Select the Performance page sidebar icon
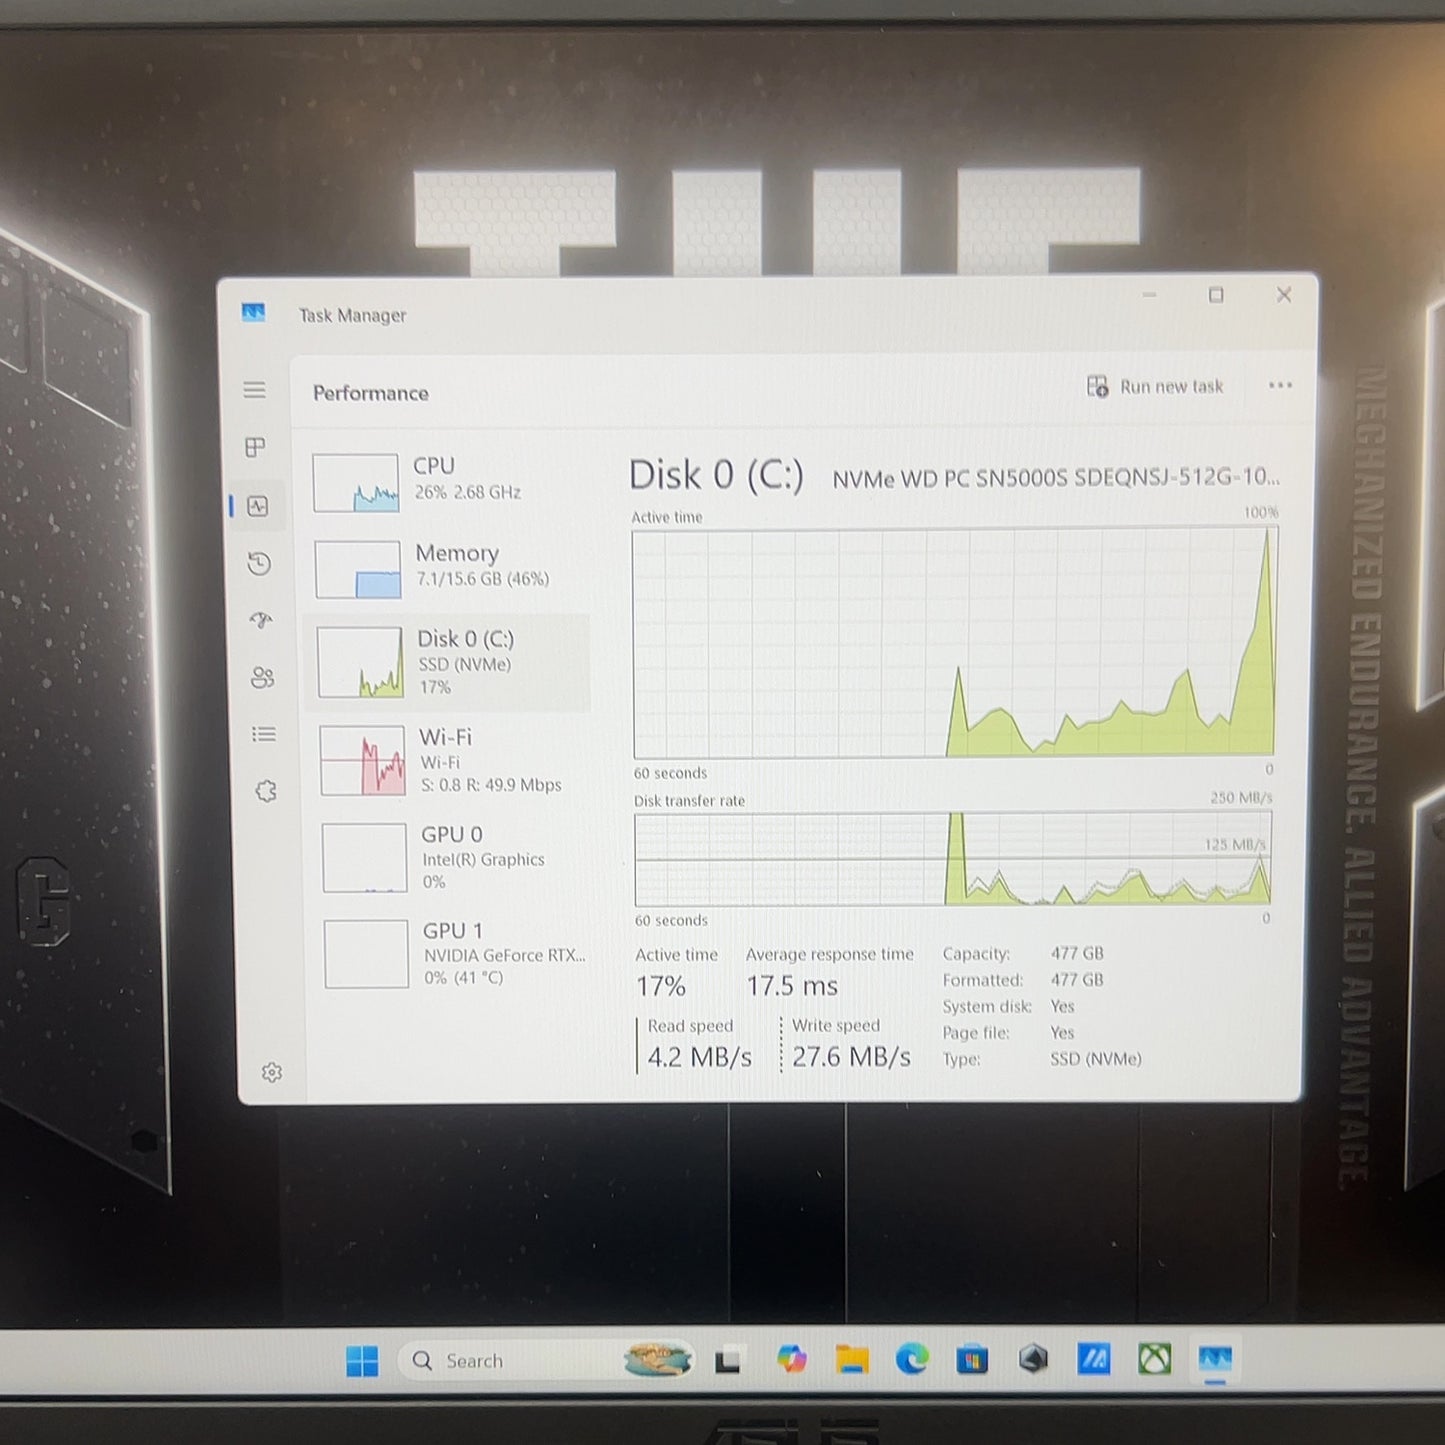1445x1445 pixels. point(257,506)
